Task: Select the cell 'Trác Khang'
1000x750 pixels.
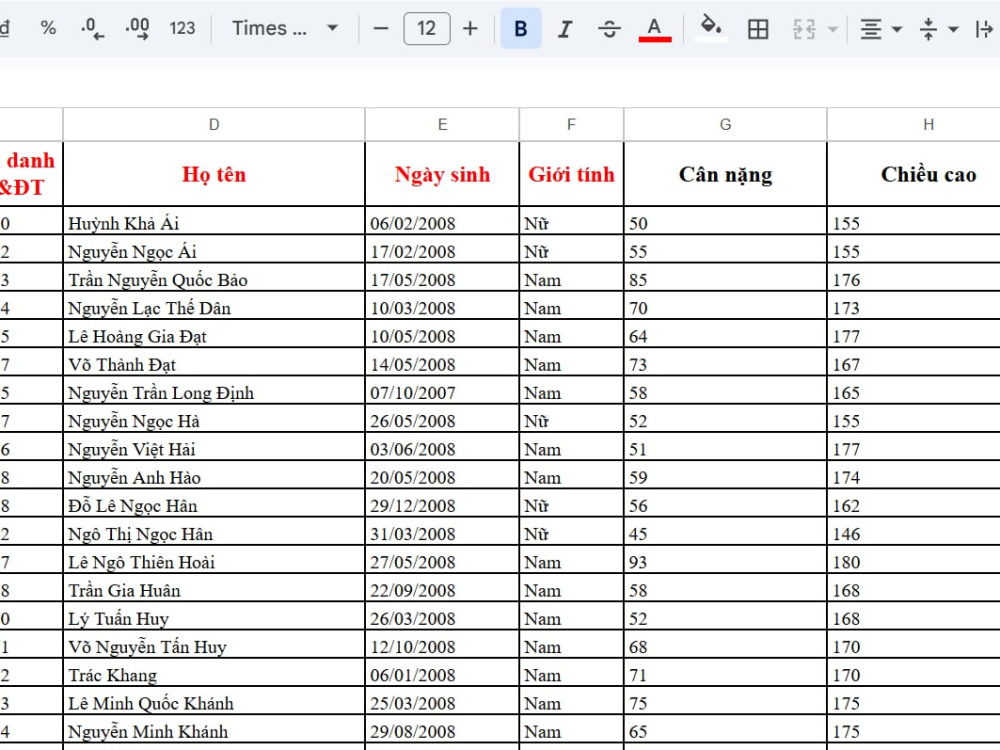Action: (x=214, y=672)
